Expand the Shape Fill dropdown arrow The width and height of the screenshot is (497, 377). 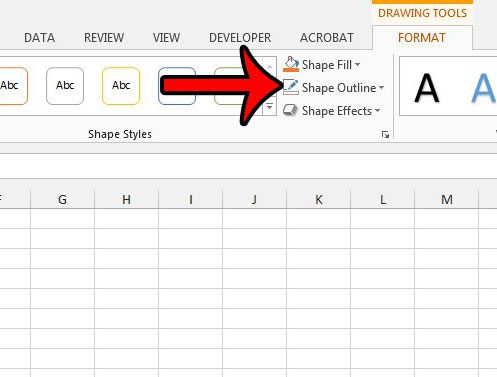click(x=357, y=65)
